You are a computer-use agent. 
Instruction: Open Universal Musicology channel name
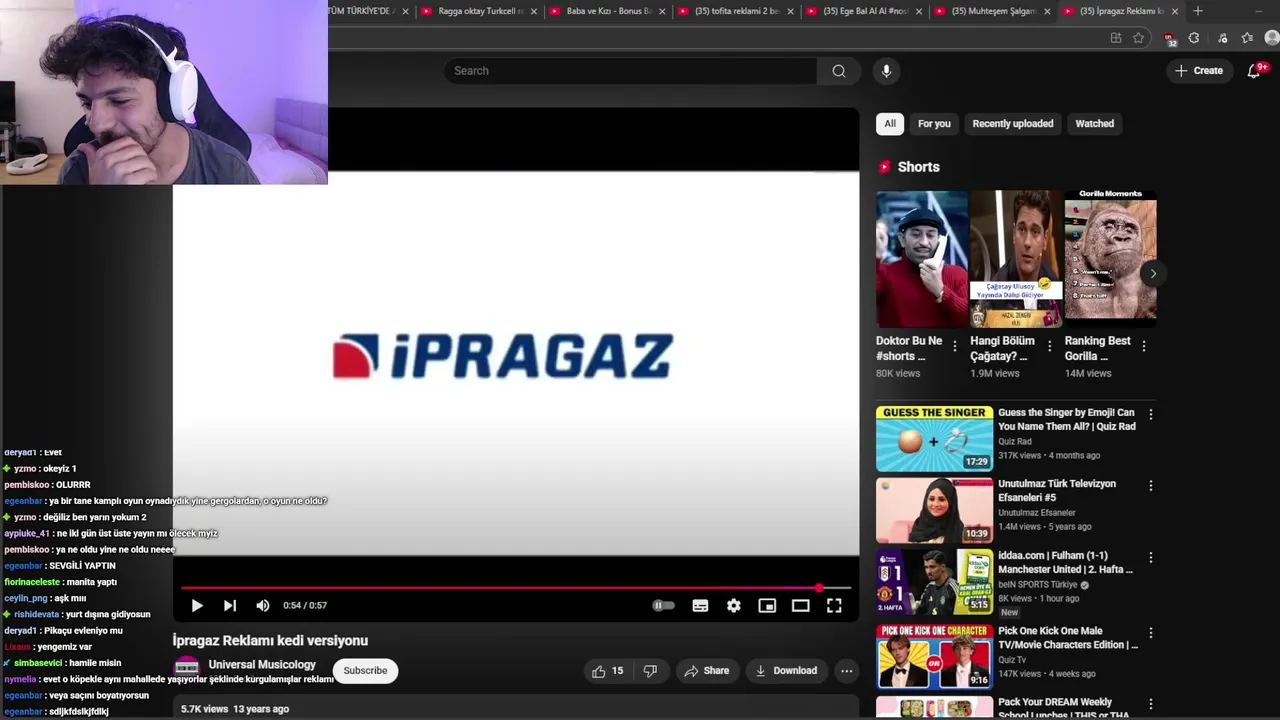click(x=262, y=664)
